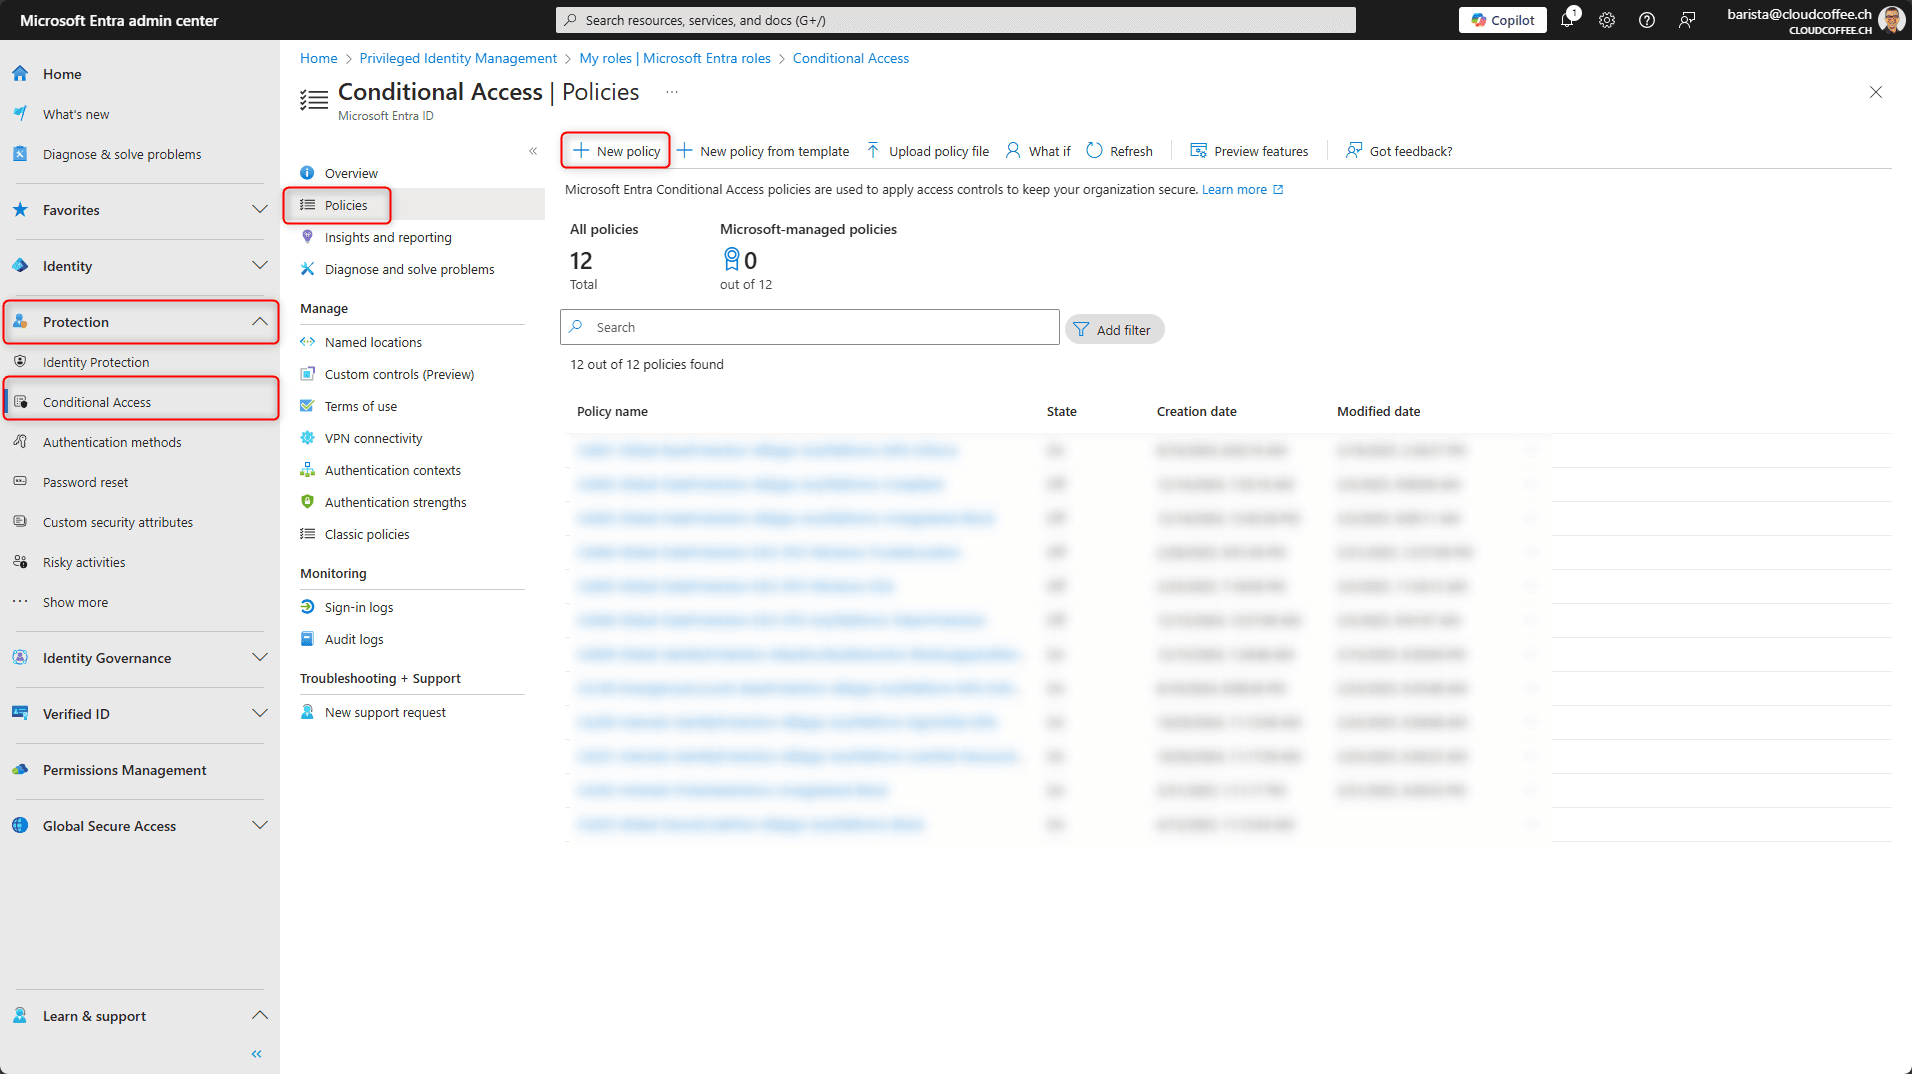Open the Learn more link
This screenshot has width=1912, height=1074.
point(1234,190)
